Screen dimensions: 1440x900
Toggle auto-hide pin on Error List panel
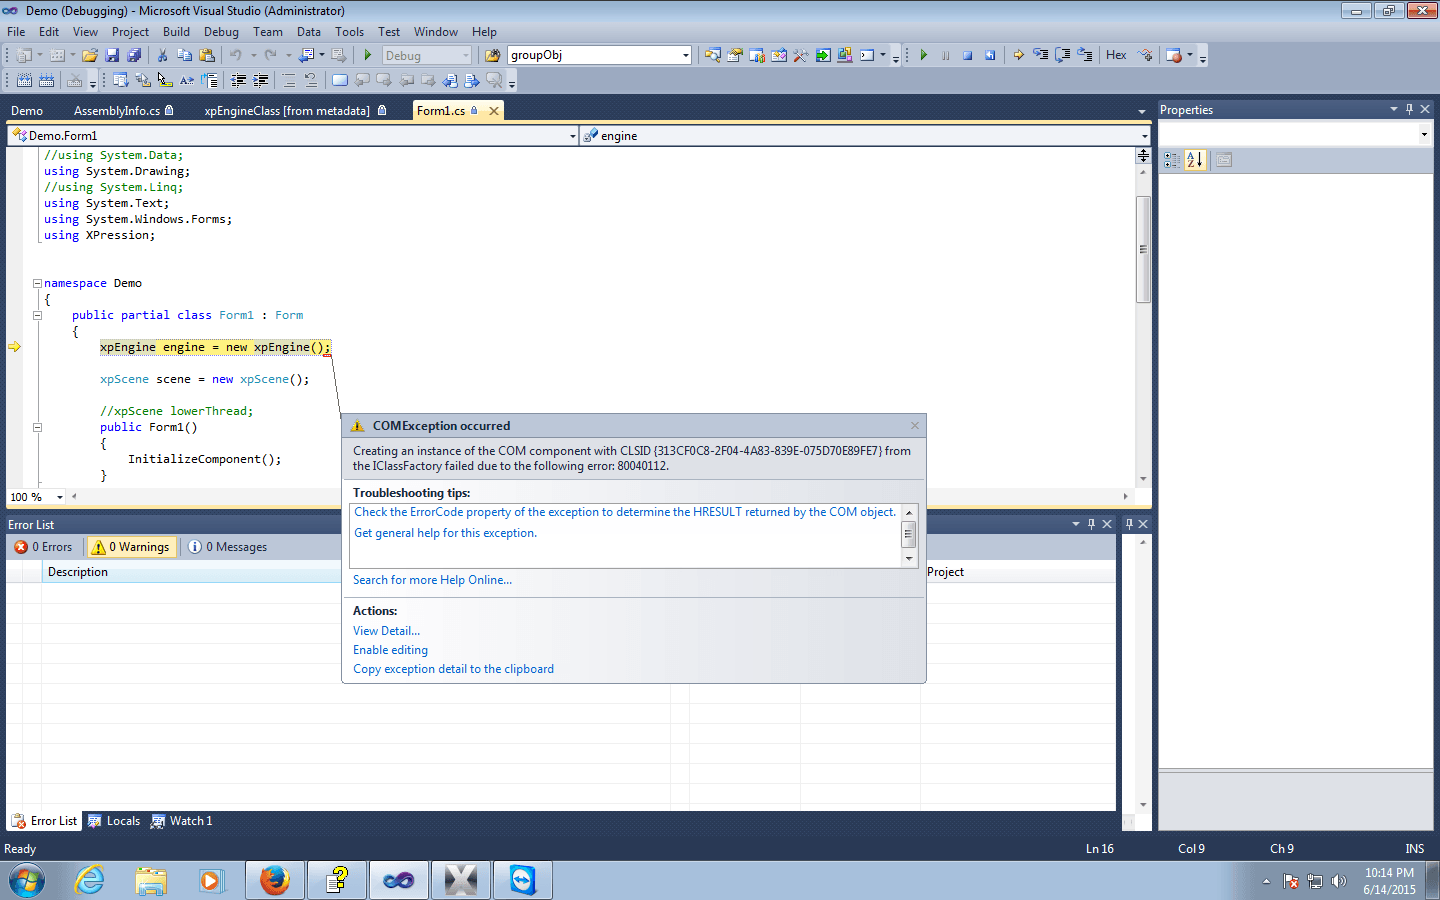pyautogui.click(x=1091, y=524)
